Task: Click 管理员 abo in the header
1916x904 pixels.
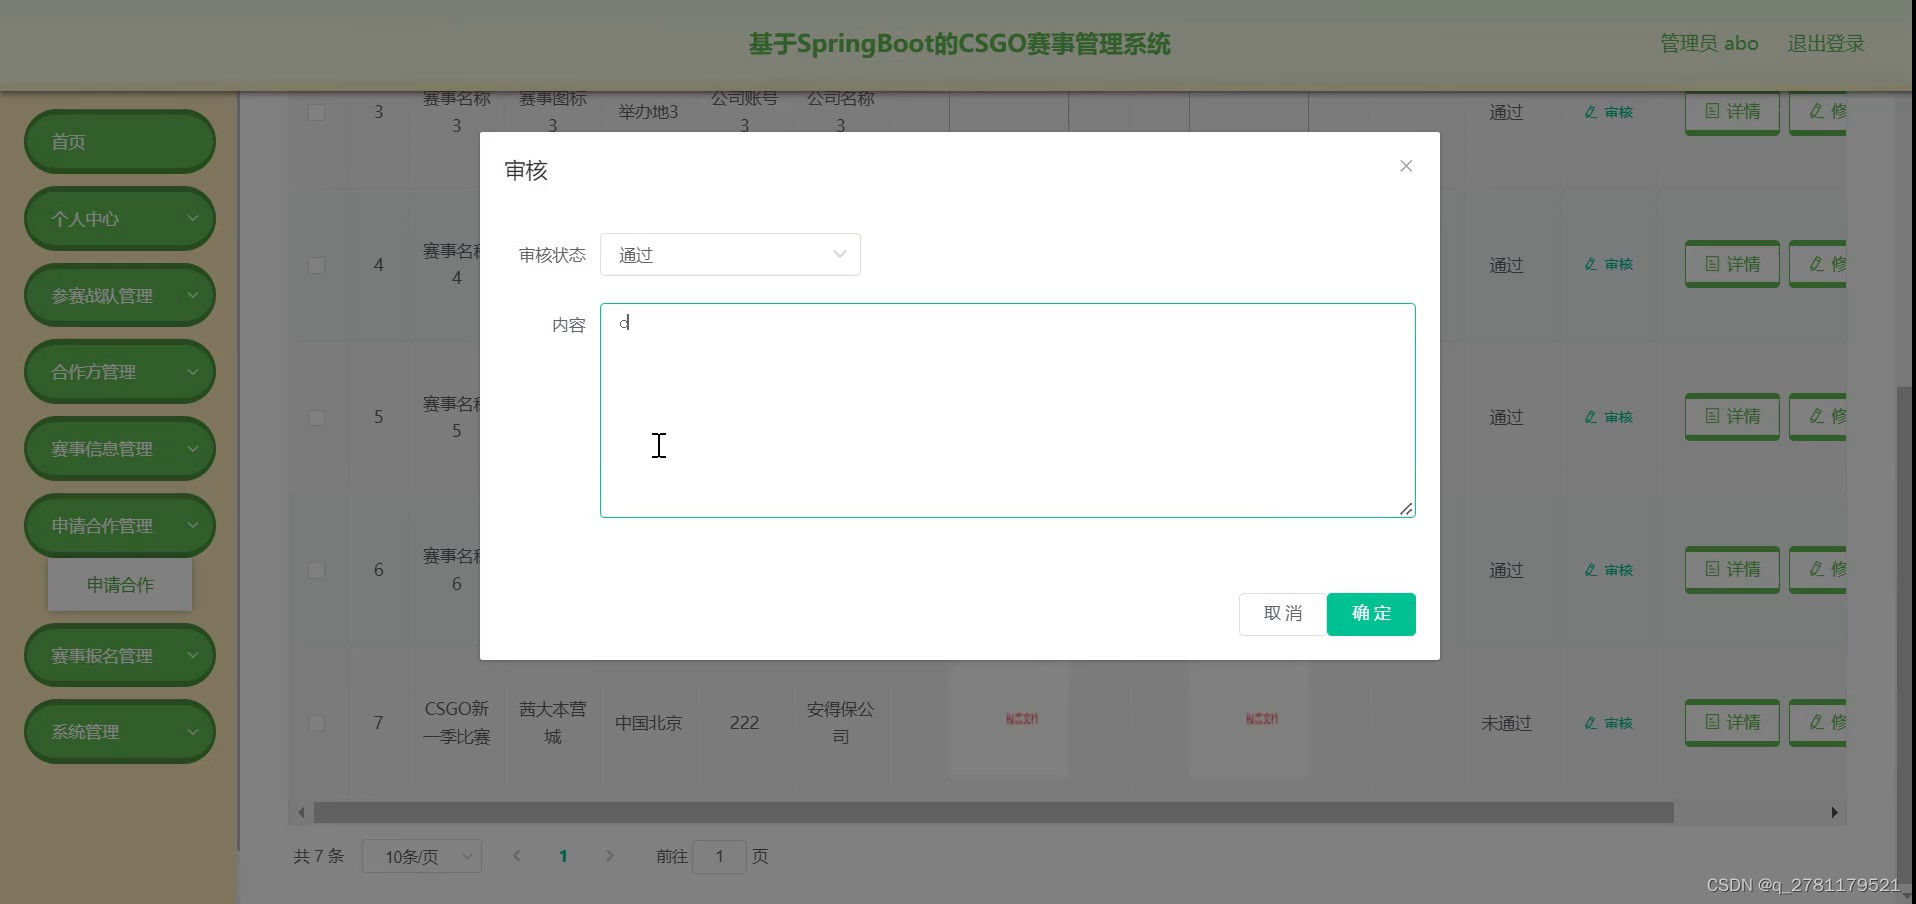Action: (1709, 43)
